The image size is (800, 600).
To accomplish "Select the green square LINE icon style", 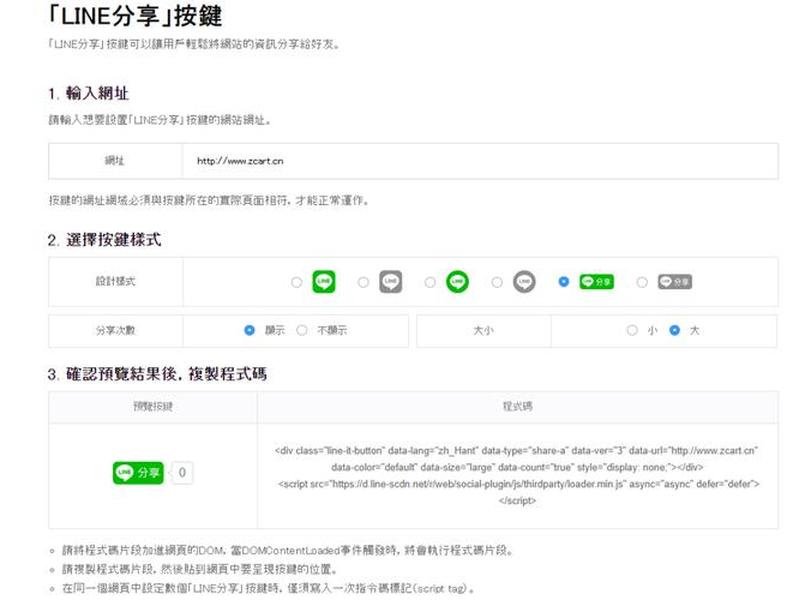I will 296,282.
